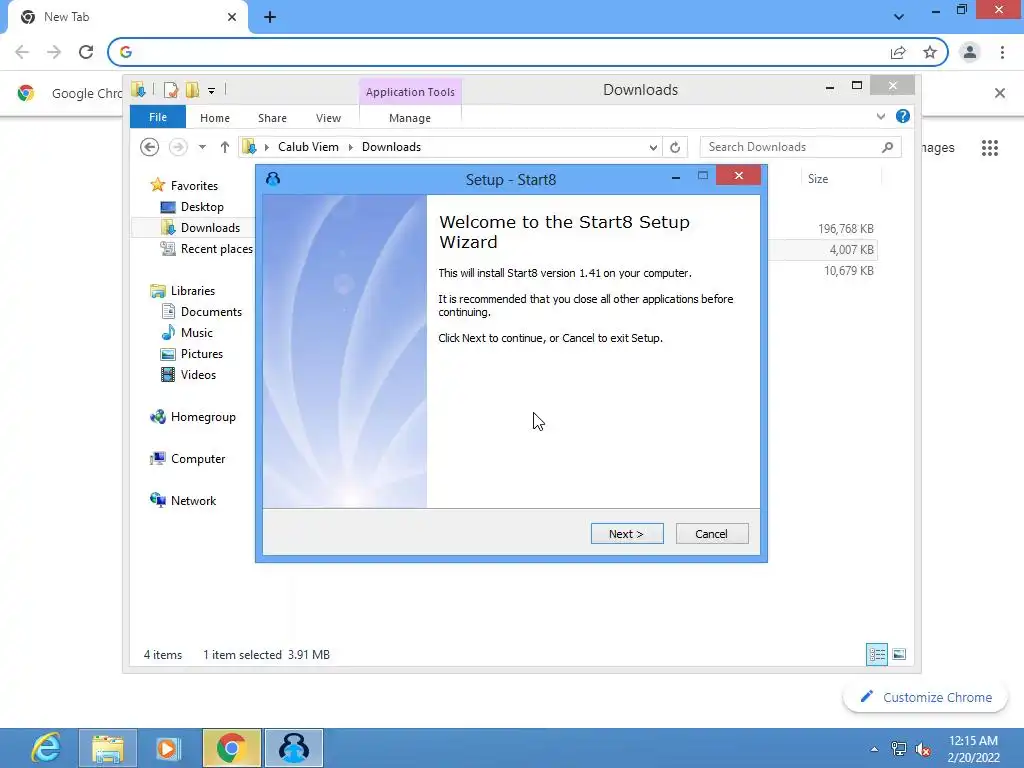The height and width of the screenshot is (768, 1024).
Task: Expand Explorer ribbon chevron
Action: (881, 116)
